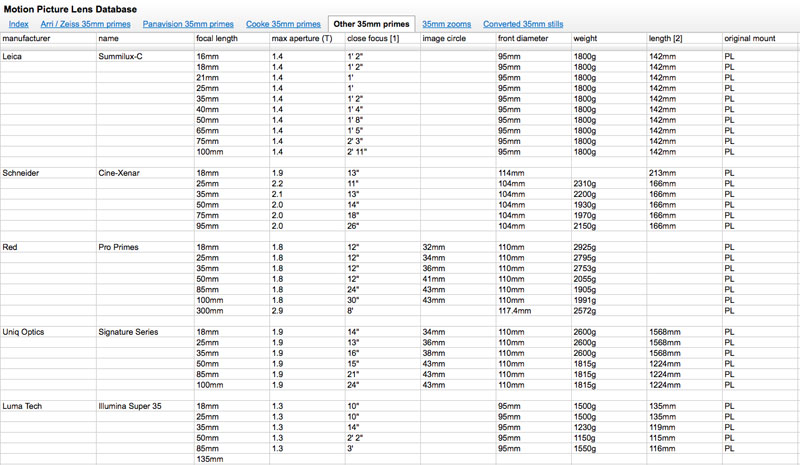Open the Cooke 35mm primes tab
Viewport: 800px width, 465px height.
(x=283, y=24)
